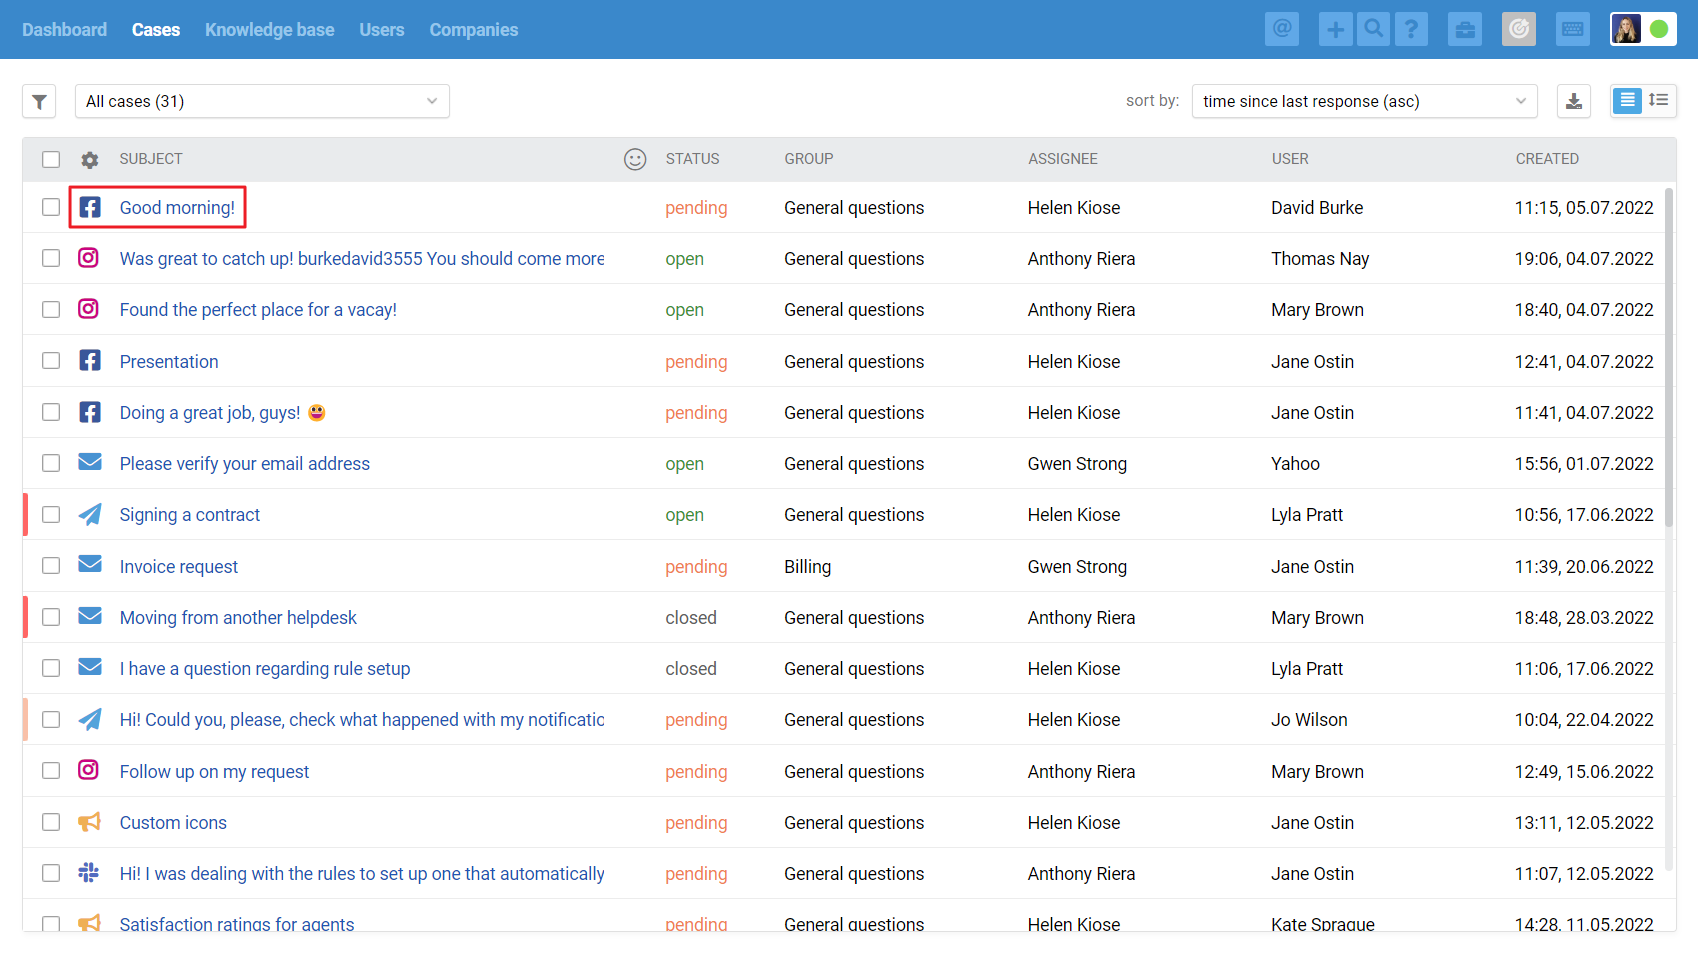Click the briefcase icon in header
Screen dimensions: 1698x954
[x=1465, y=29]
